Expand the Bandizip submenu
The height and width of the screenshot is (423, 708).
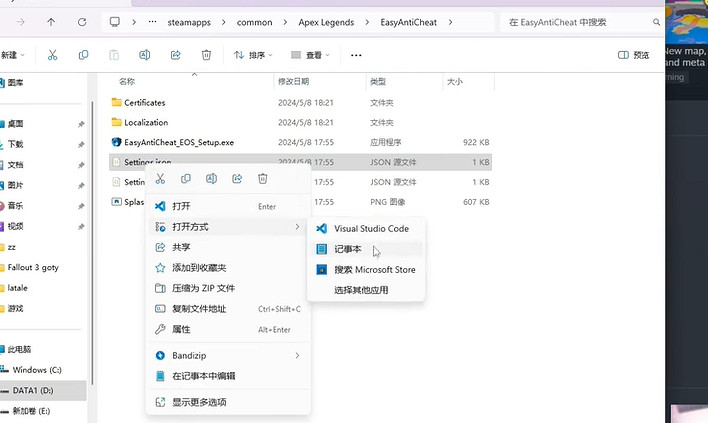coord(297,356)
